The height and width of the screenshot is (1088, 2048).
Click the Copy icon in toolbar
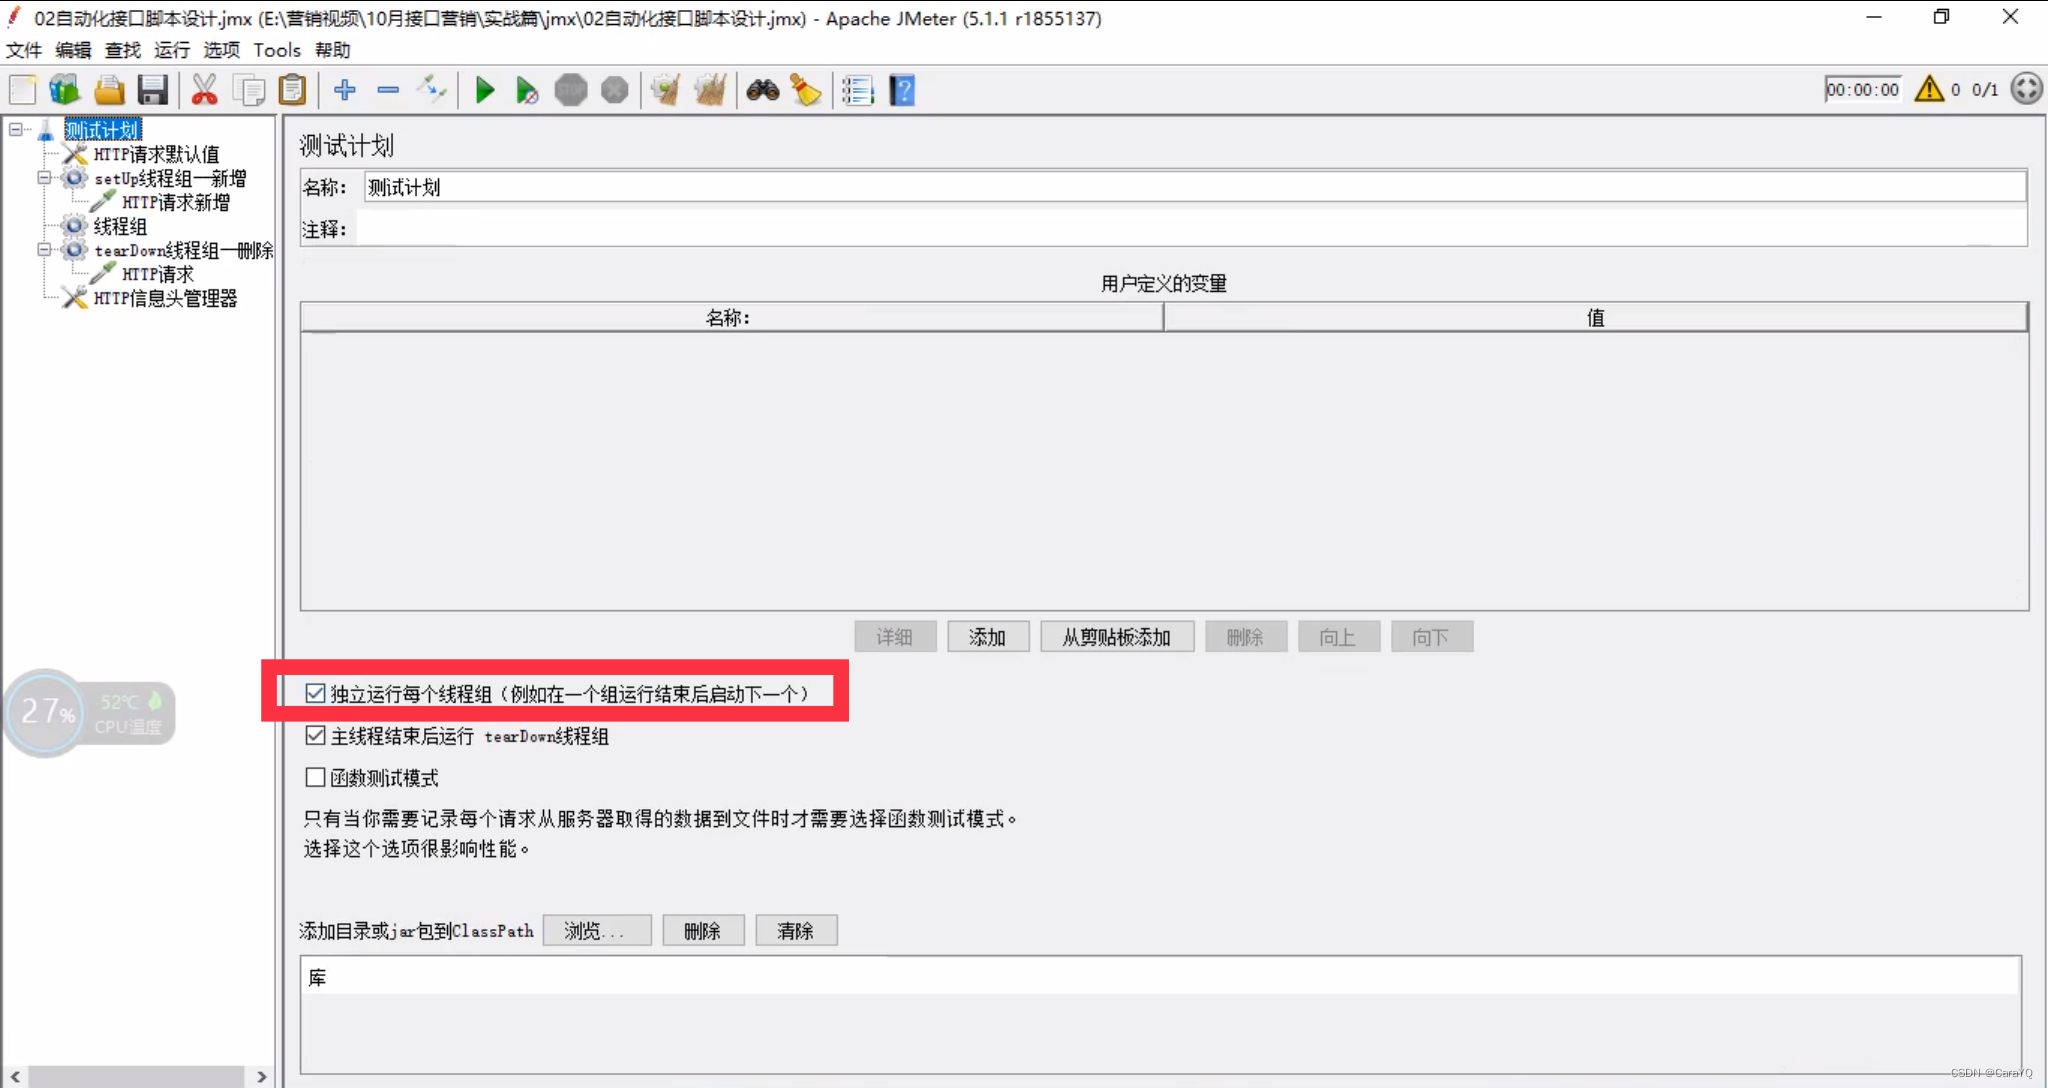[x=248, y=90]
